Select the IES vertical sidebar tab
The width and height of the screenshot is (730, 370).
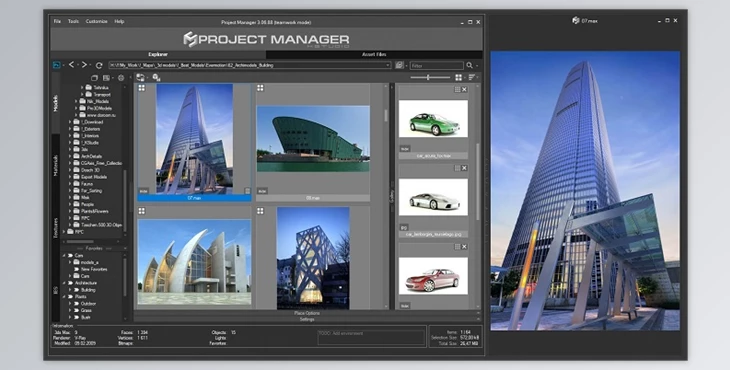[x=56, y=290]
